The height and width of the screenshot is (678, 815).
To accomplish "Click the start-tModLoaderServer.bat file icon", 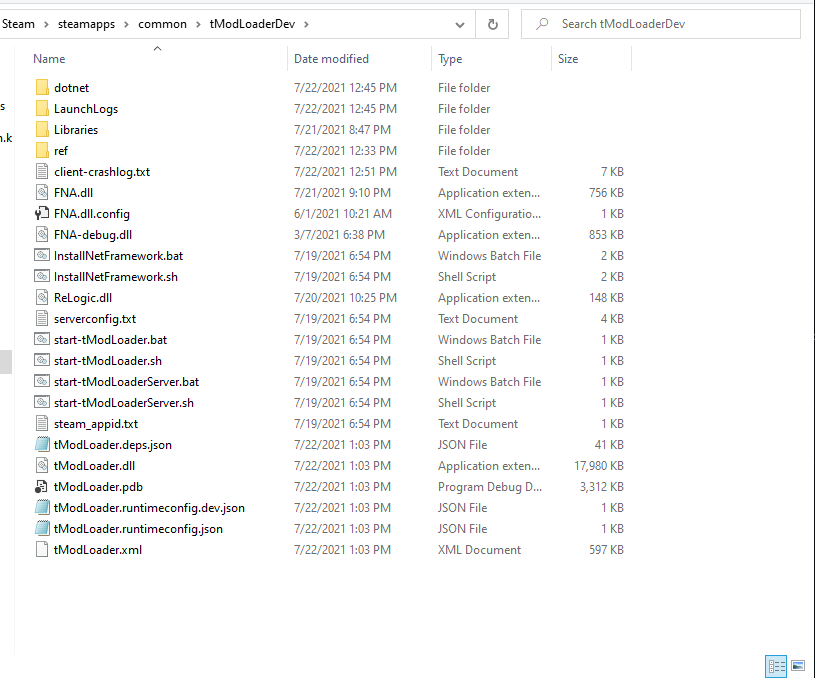I will (42, 382).
